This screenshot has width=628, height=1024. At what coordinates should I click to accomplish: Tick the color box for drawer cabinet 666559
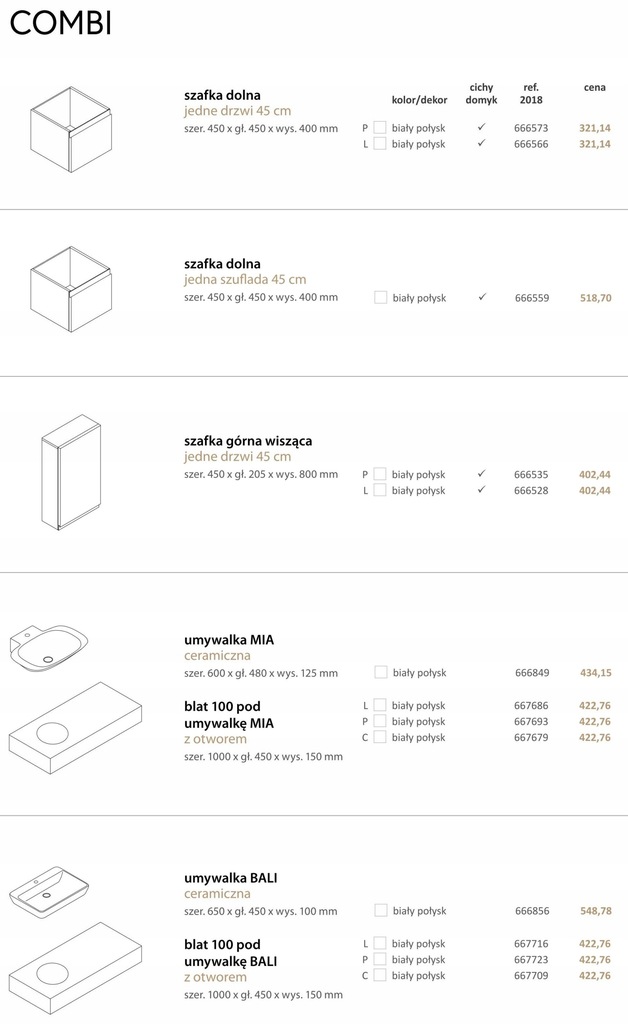[381, 298]
